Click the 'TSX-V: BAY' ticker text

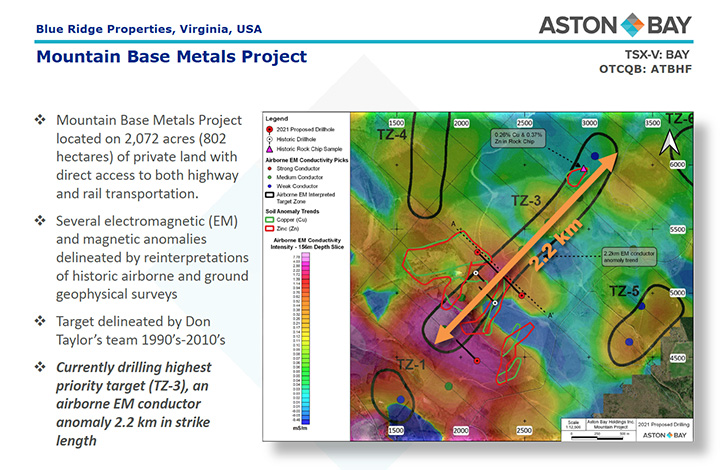point(657,55)
